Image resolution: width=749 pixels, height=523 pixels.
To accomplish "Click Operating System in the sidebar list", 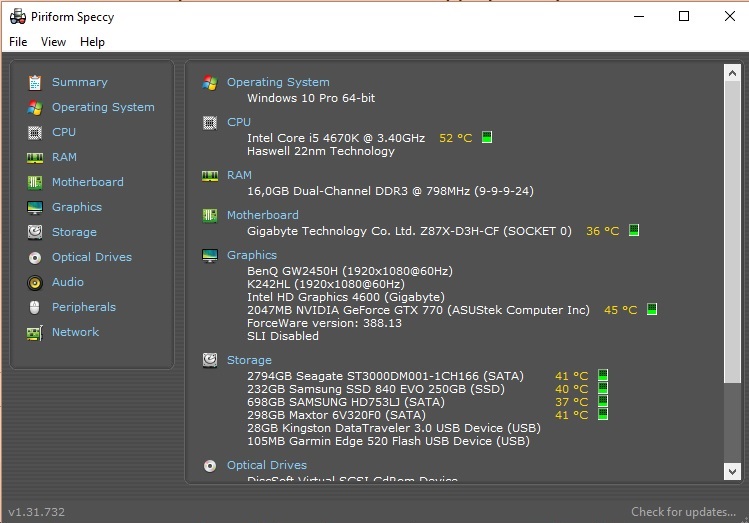I will [x=103, y=107].
